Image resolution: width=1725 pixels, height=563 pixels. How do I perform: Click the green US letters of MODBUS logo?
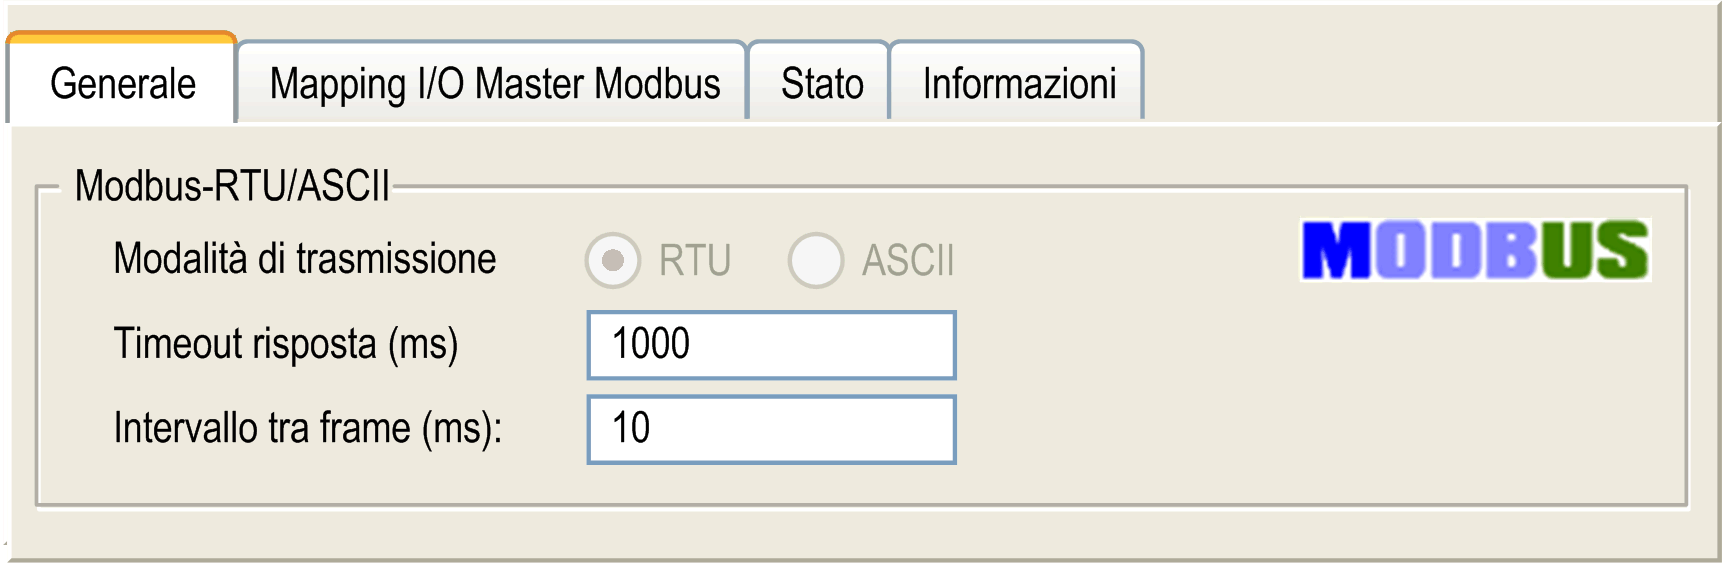(1594, 250)
